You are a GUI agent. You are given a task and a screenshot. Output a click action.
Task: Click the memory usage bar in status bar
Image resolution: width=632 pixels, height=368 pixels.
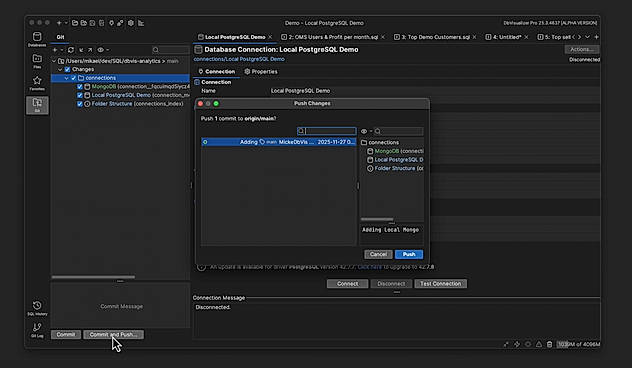point(578,344)
